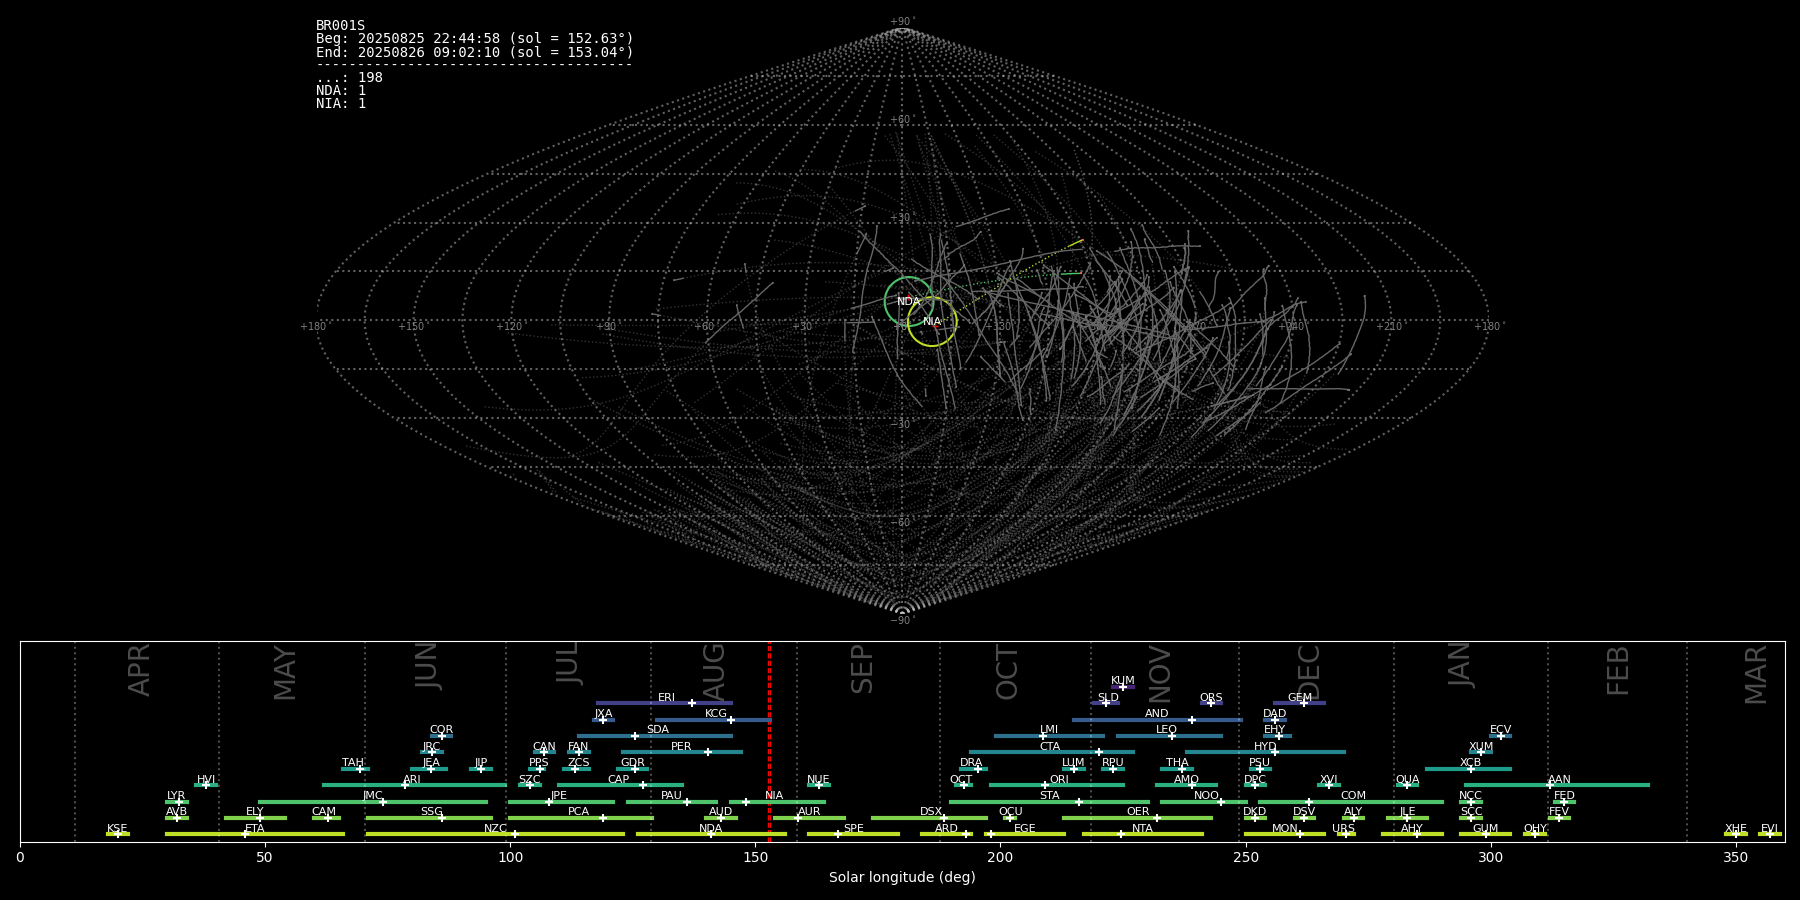Click the NOV month label
The width and height of the screenshot is (1800, 900).
coord(1159,674)
